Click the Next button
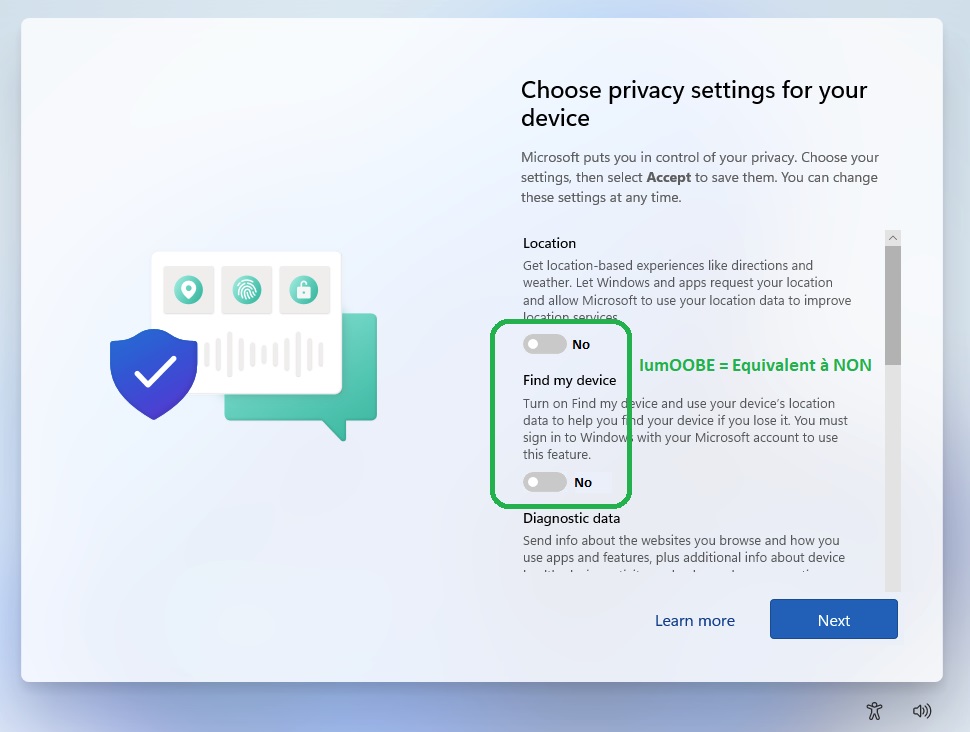The width and height of the screenshot is (970, 732). click(x=833, y=619)
